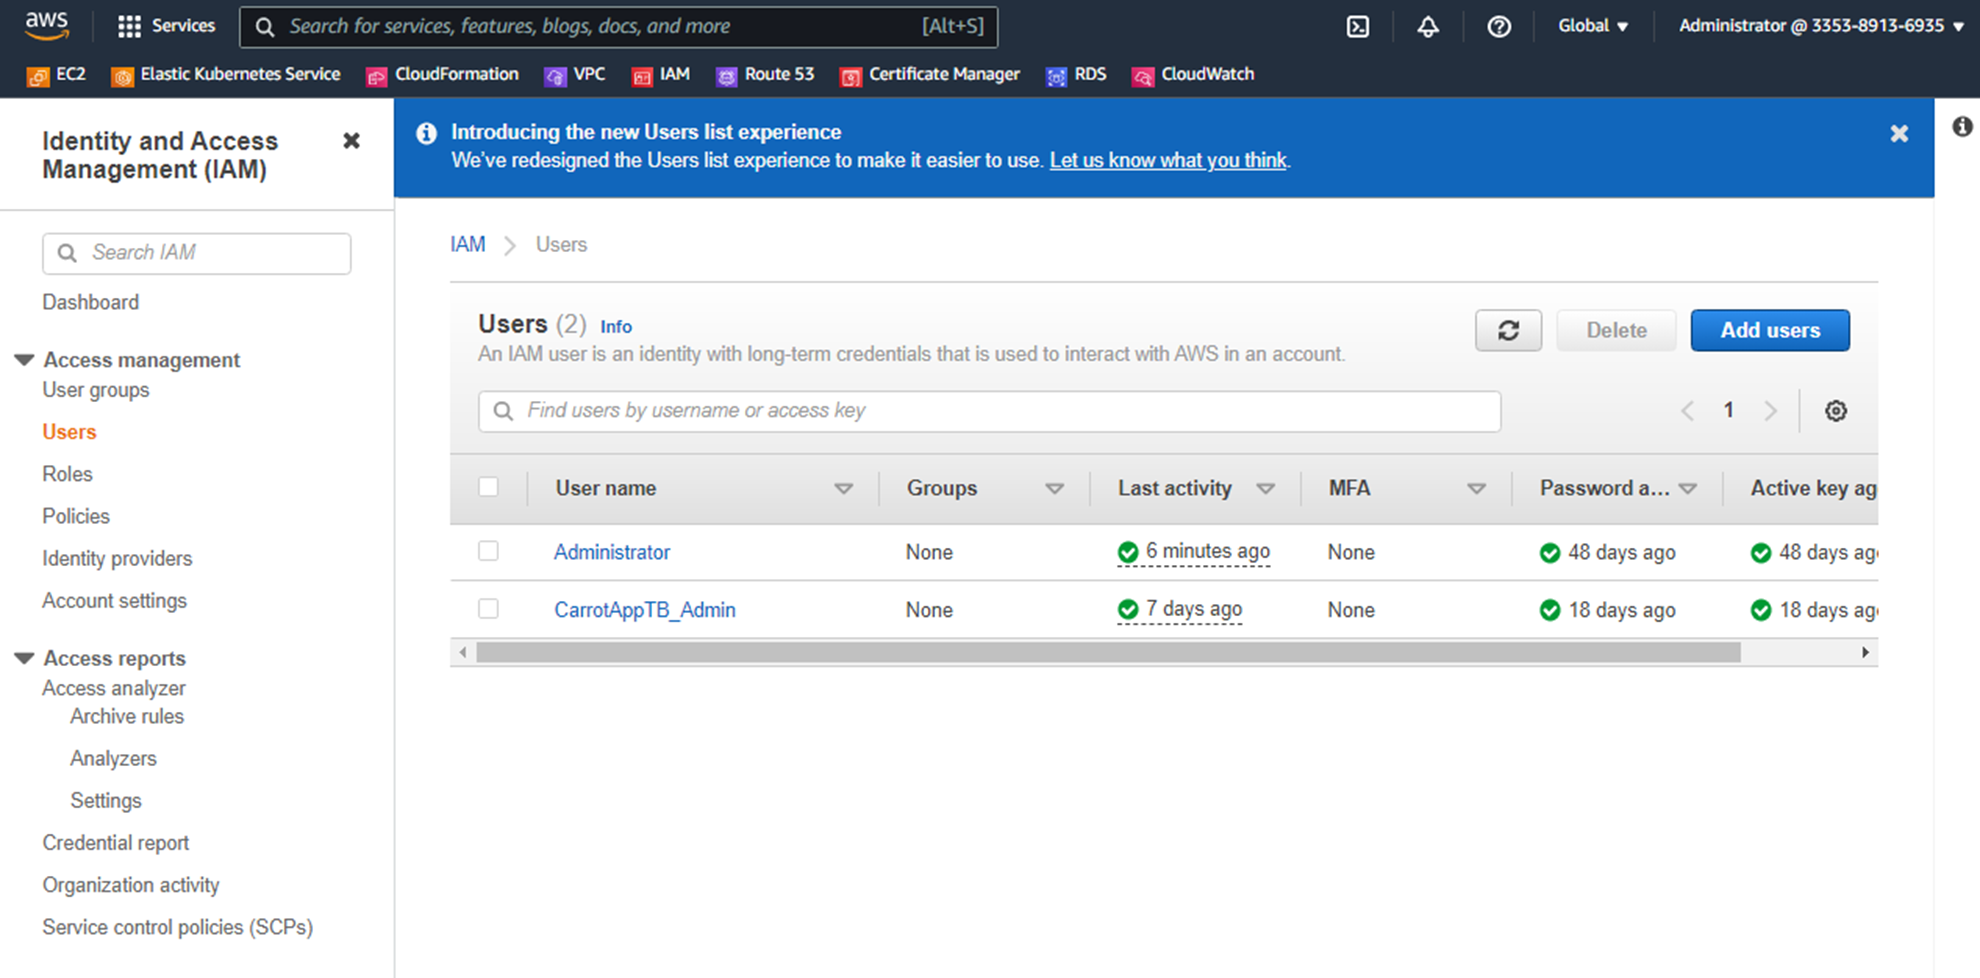Open the RDS shortcut
1980x978 pixels.
click(1076, 75)
